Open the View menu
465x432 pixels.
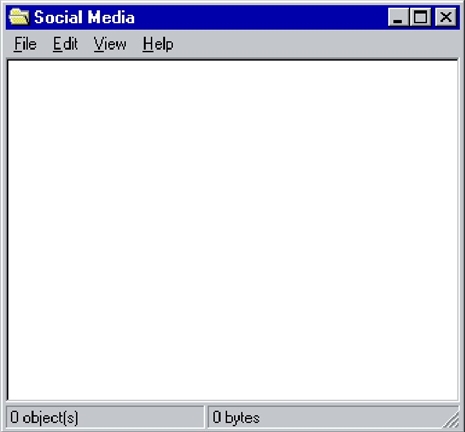(x=110, y=44)
